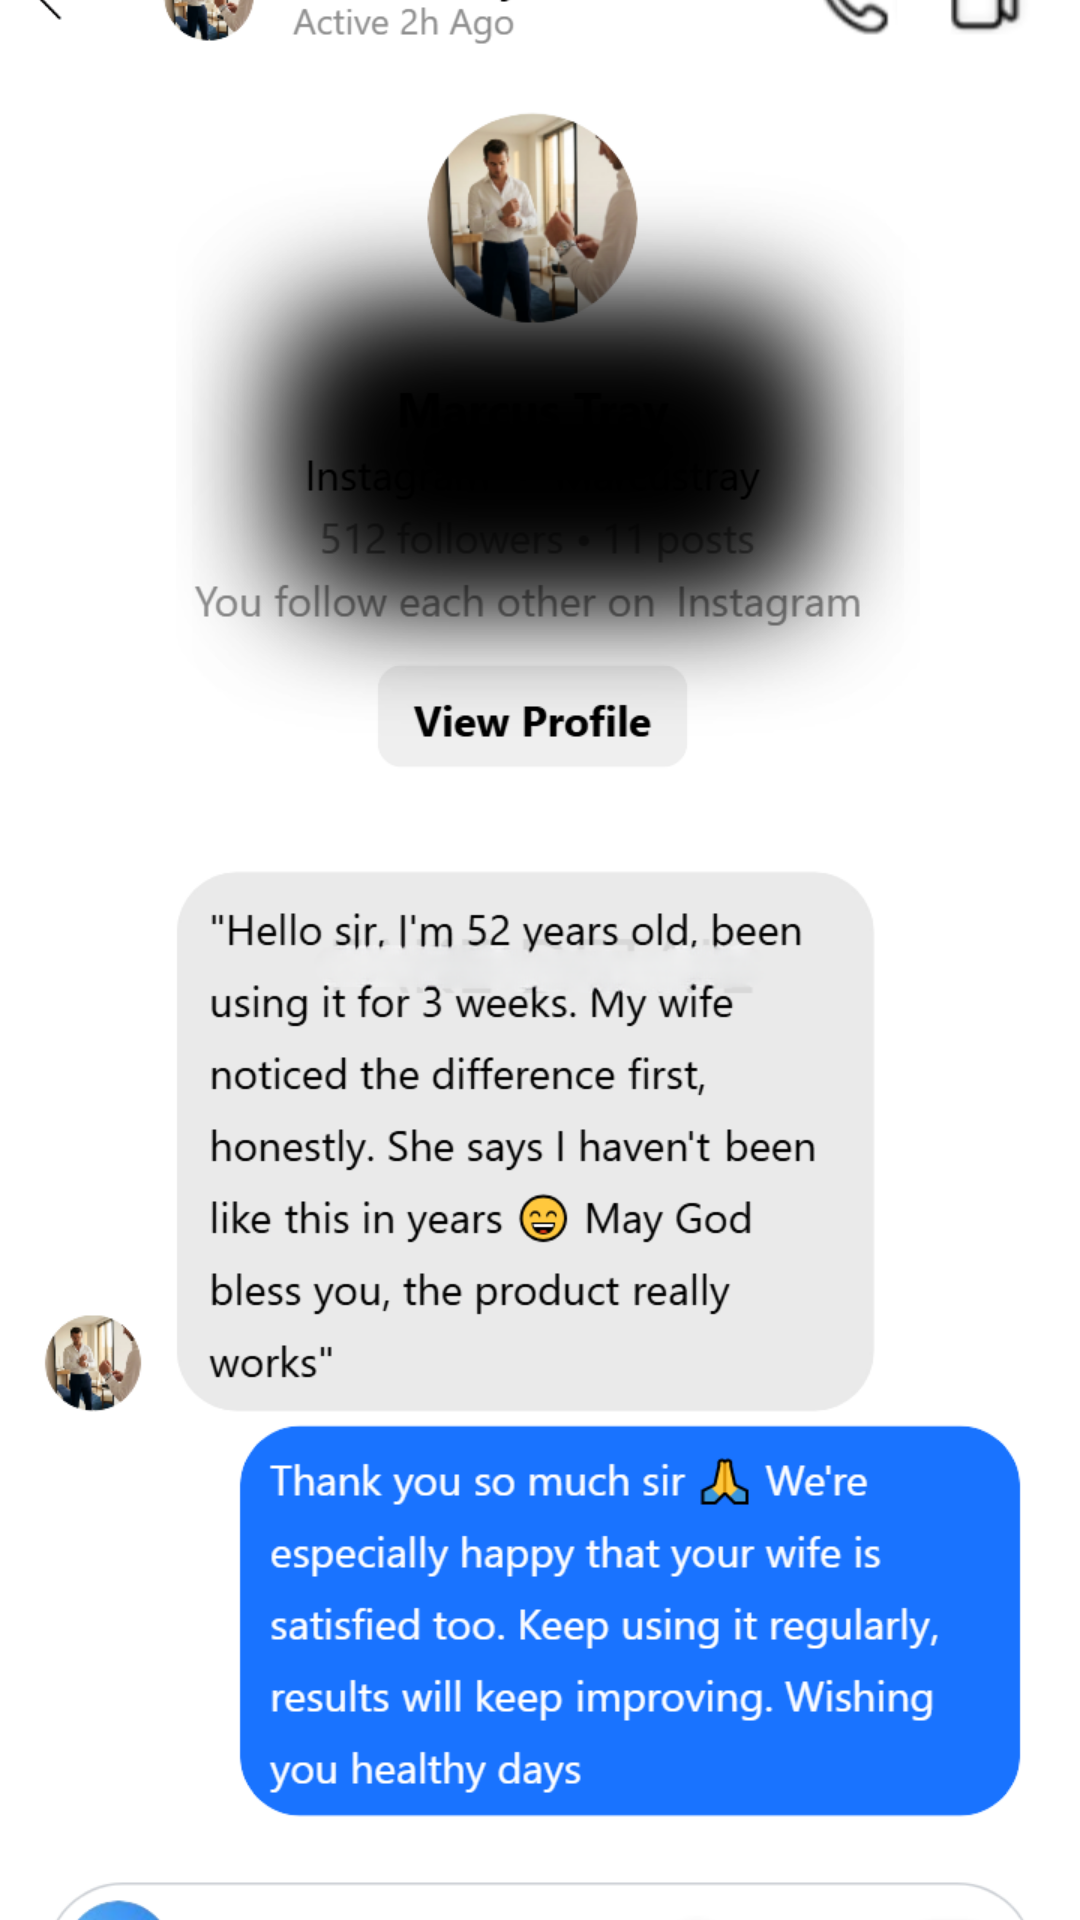Tap the praying hands emoji in reply
1080x1920 pixels.
(724, 1482)
